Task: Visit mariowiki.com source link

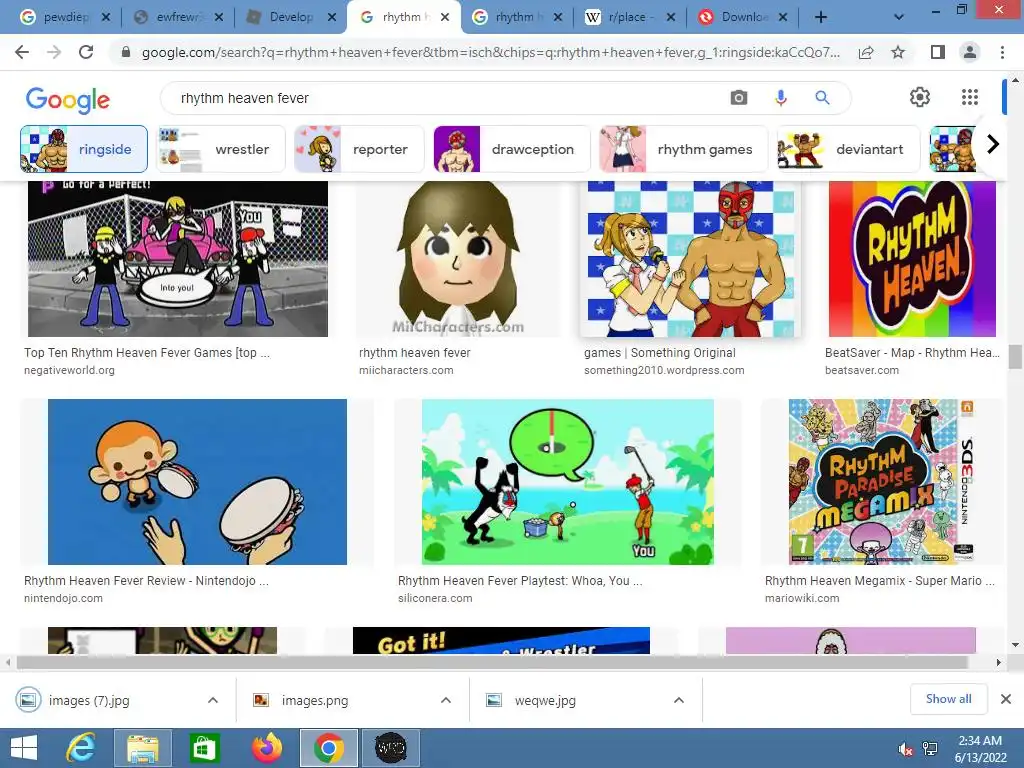Action: [x=802, y=598]
